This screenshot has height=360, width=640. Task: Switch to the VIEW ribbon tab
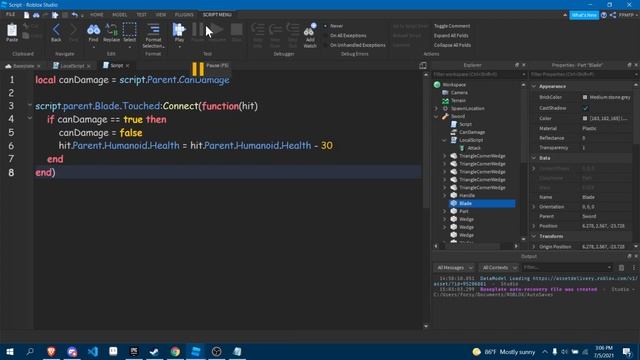click(x=161, y=15)
